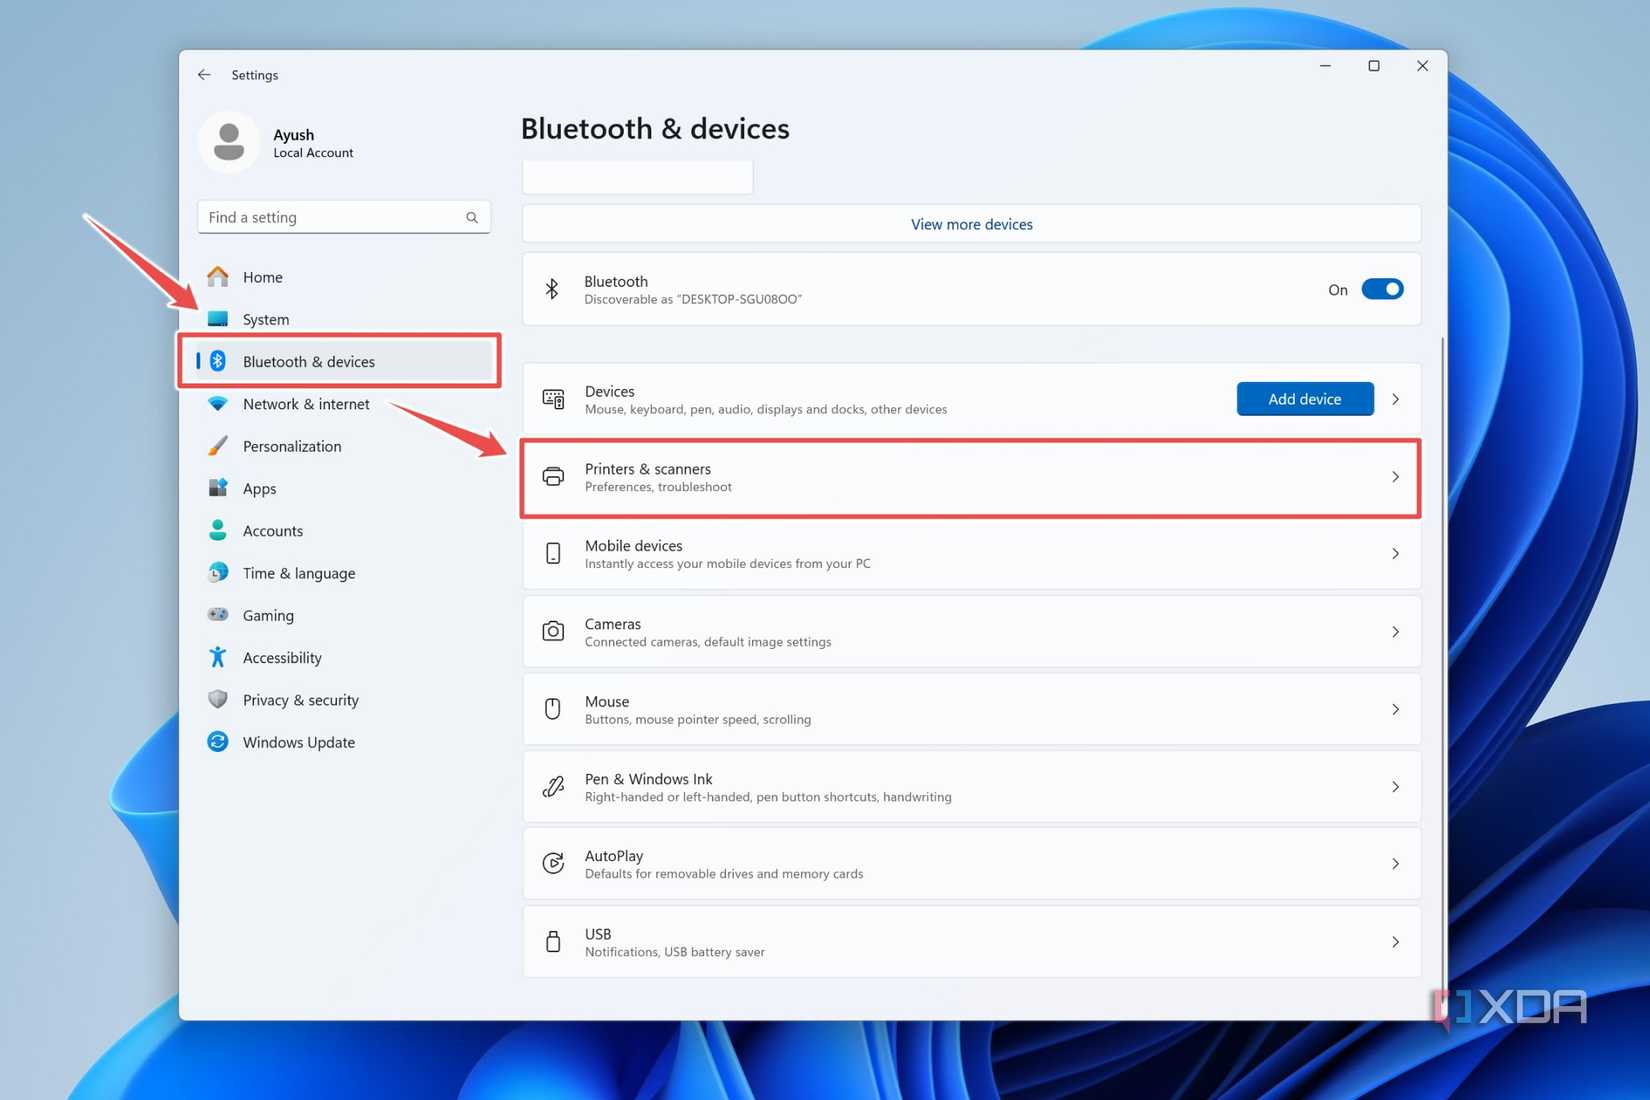Click Ayush account name
Image resolution: width=1650 pixels, height=1100 pixels.
pyautogui.click(x=293, y=134)
